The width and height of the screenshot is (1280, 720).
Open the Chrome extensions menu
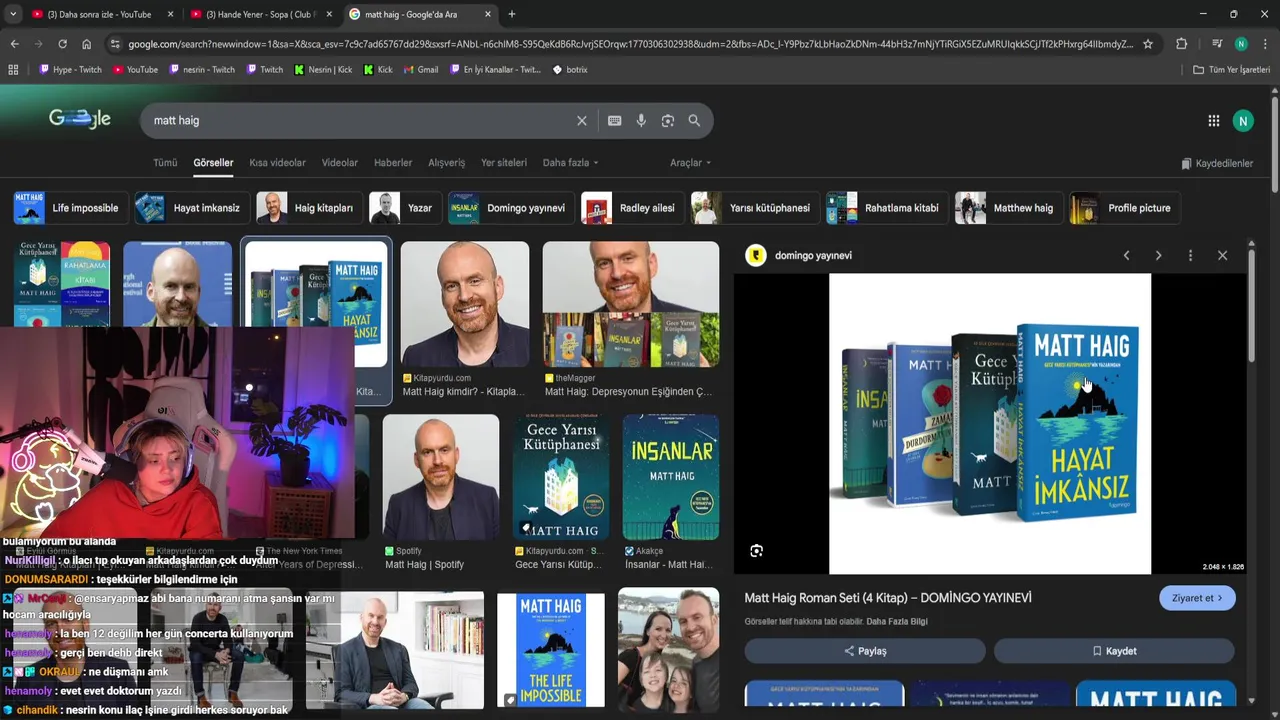[x=1181, y=44]
